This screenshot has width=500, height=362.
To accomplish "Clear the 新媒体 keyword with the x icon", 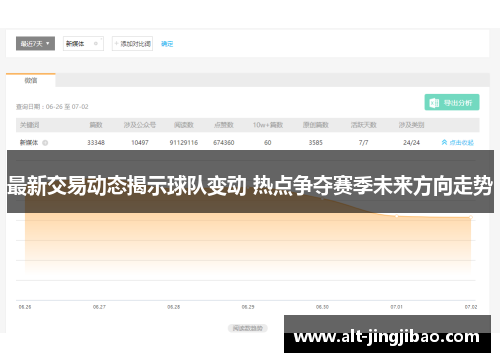I will click(x=96, y=44).
